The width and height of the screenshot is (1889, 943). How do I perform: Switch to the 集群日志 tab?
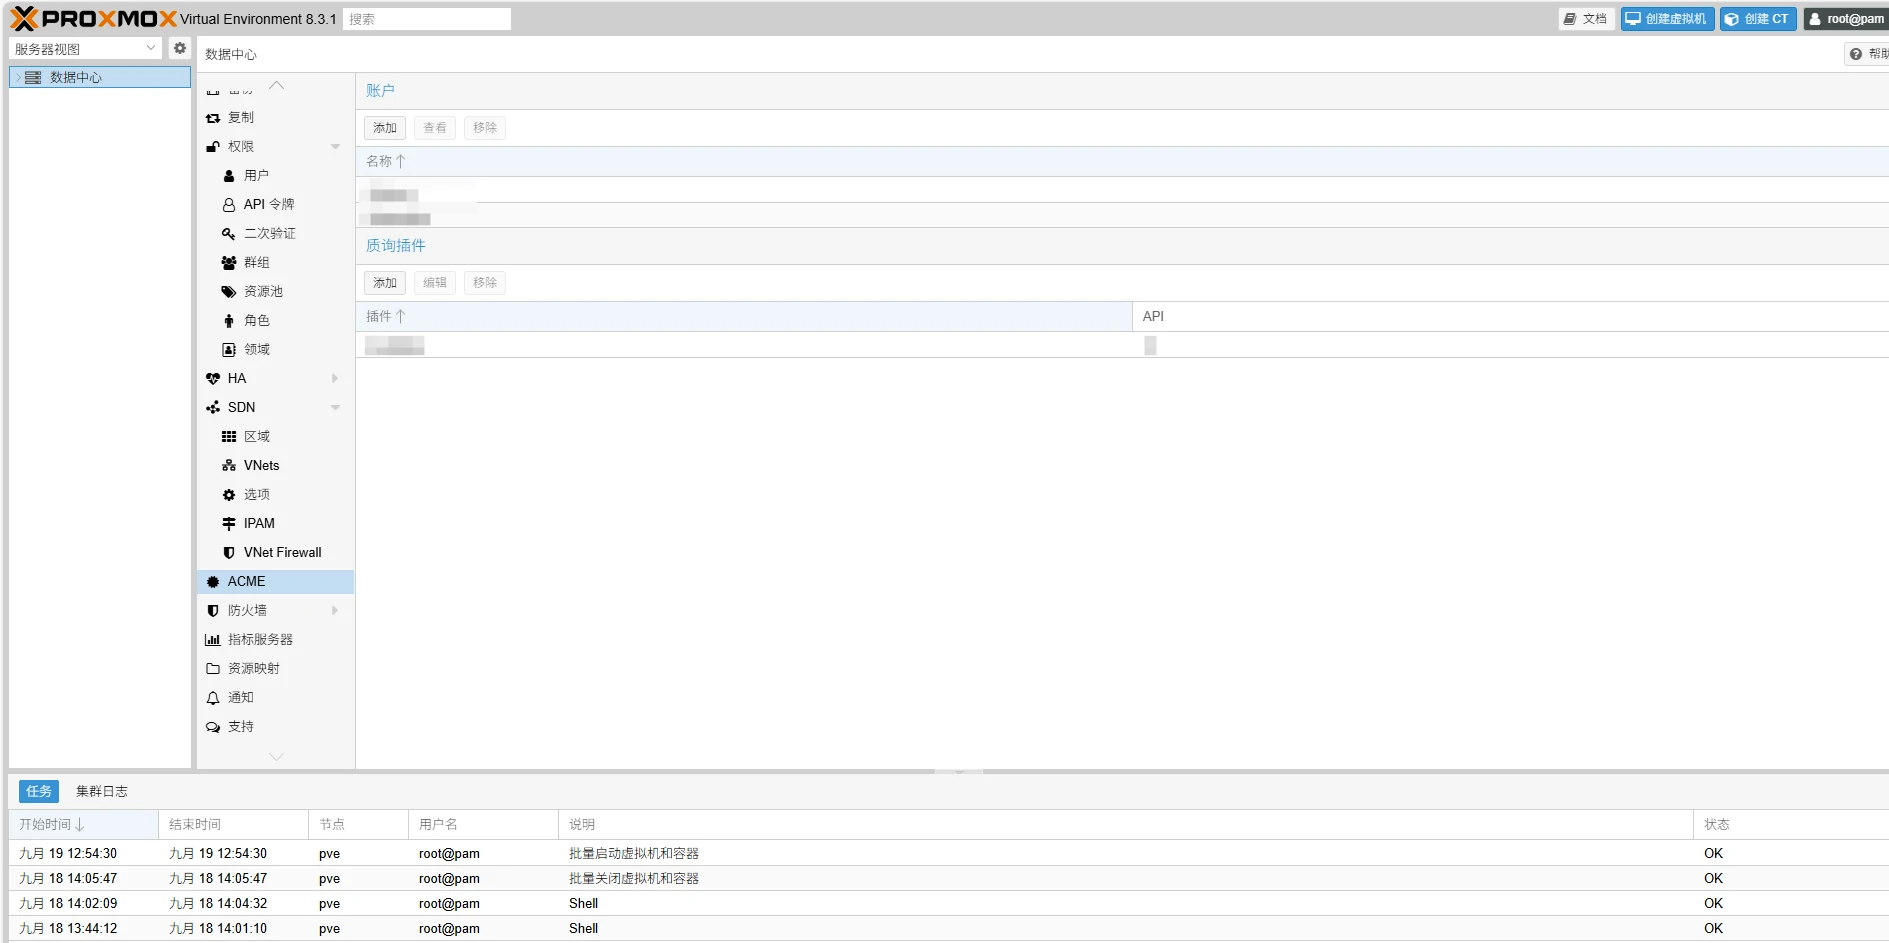point(102,791)
